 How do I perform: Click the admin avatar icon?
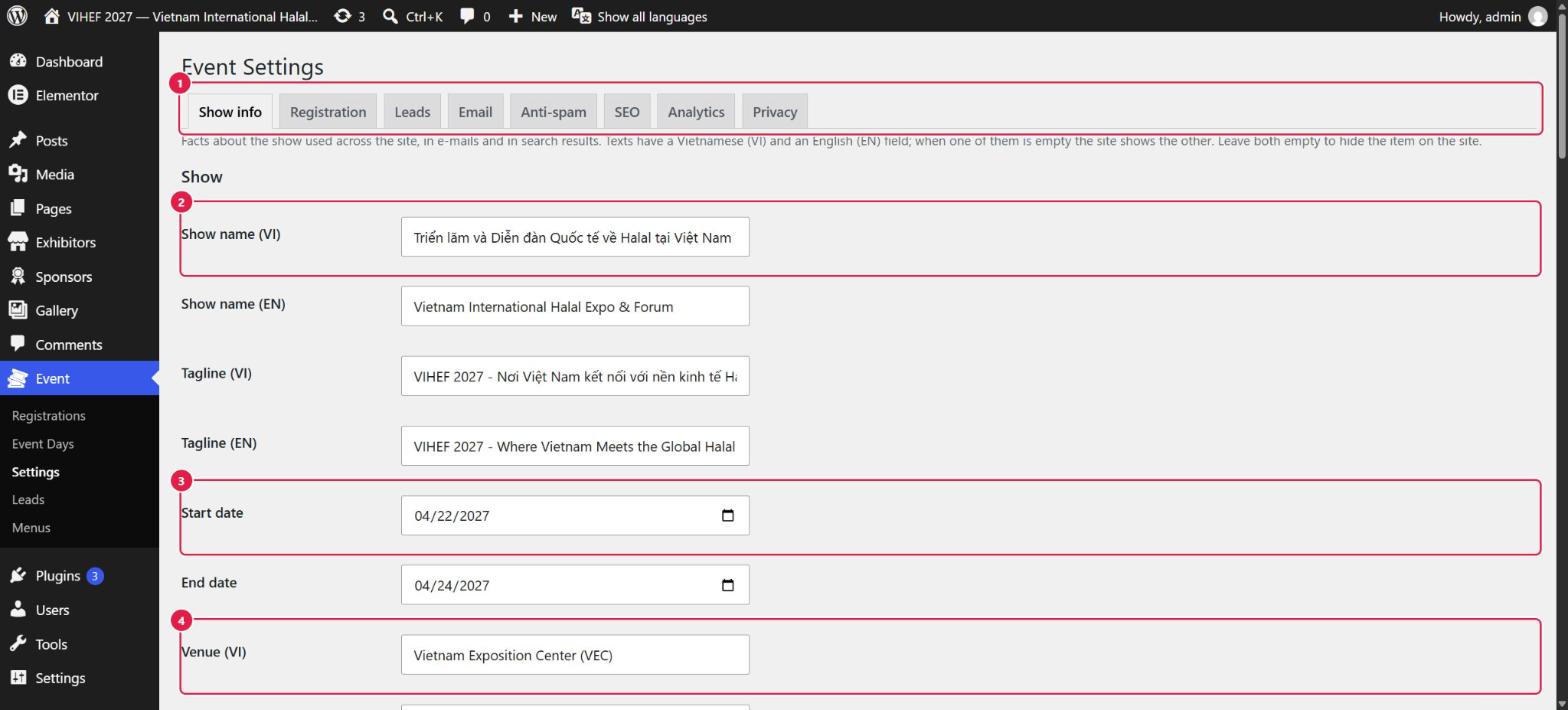(1538, 16)
